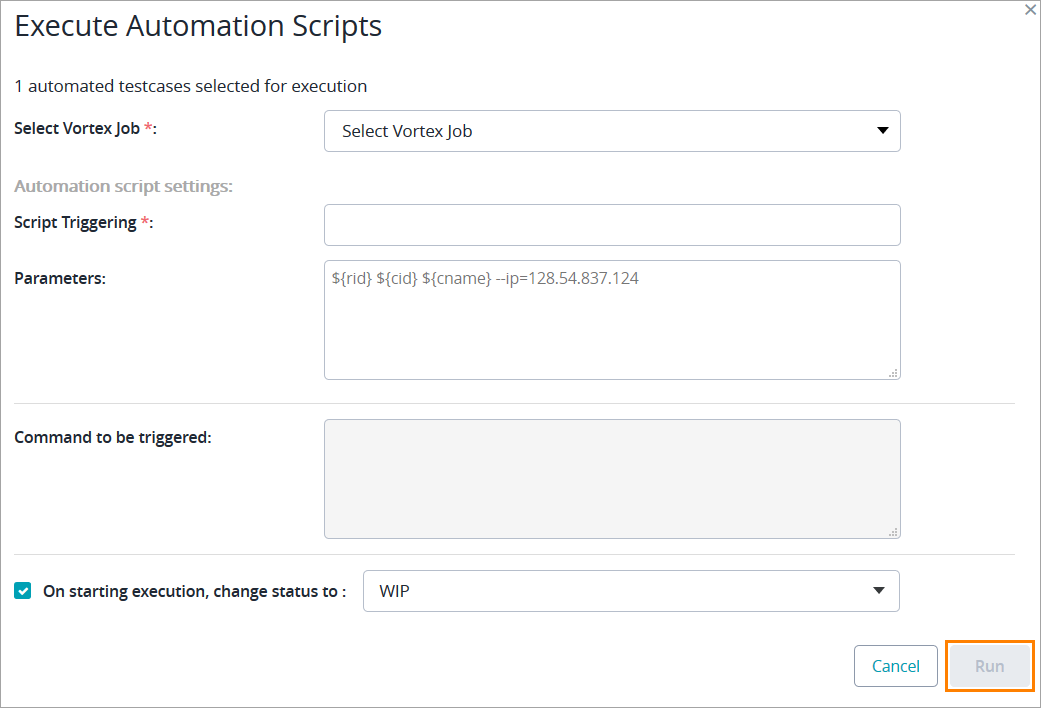
Task: Open the Select Vortex Job dropdown
Action: click(600, 131)
